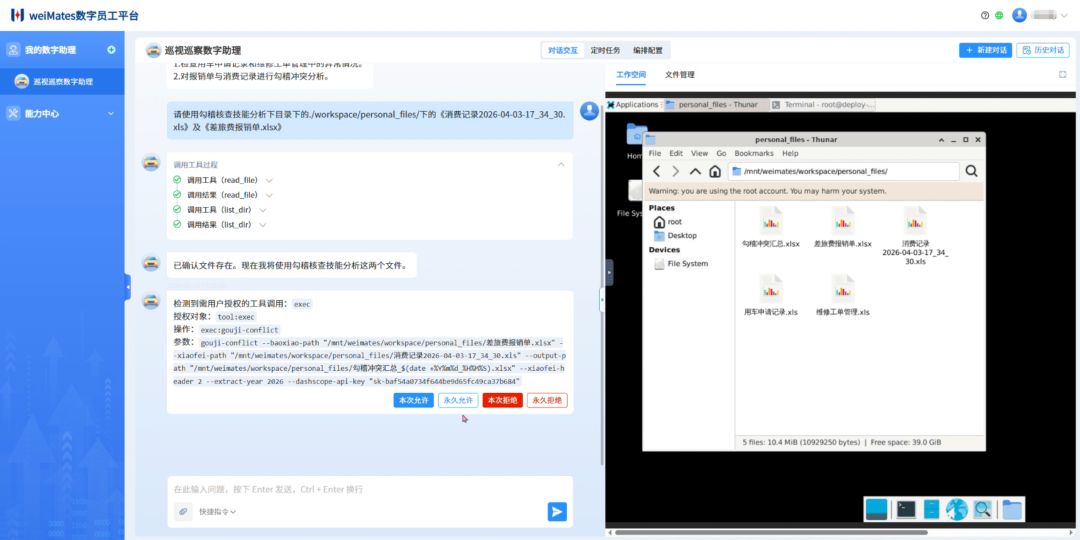Open Thunar View menu
Image resolution: width=1080 pixels, height=540 pixels.
pos(699,153)
